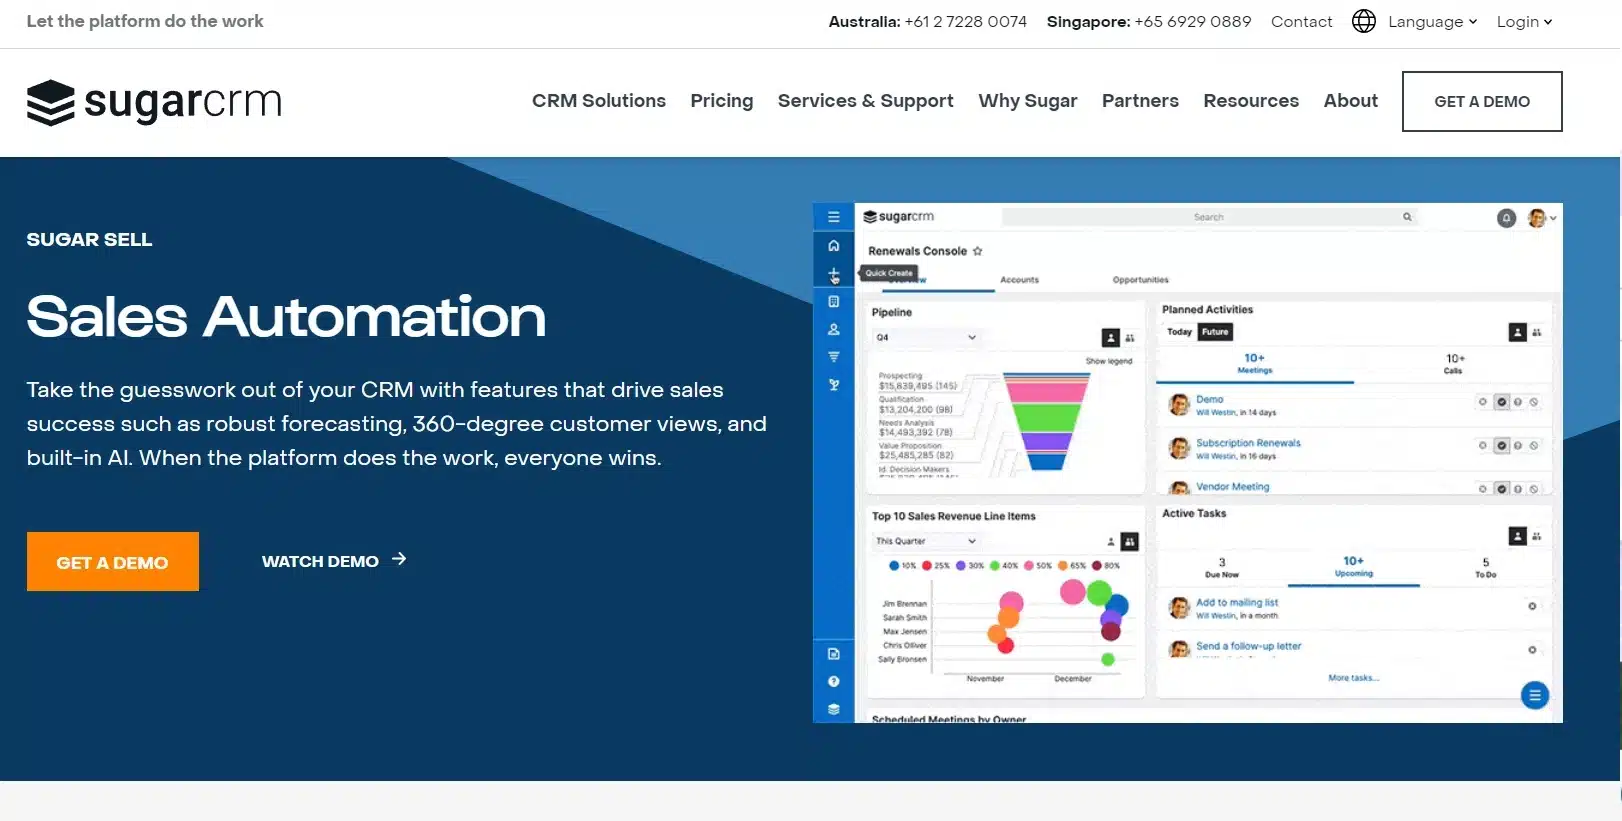This screenshot has width=1622, height=821.
Task: Click home icon in dashboard sidebar
Action: [x=833, y=246]
